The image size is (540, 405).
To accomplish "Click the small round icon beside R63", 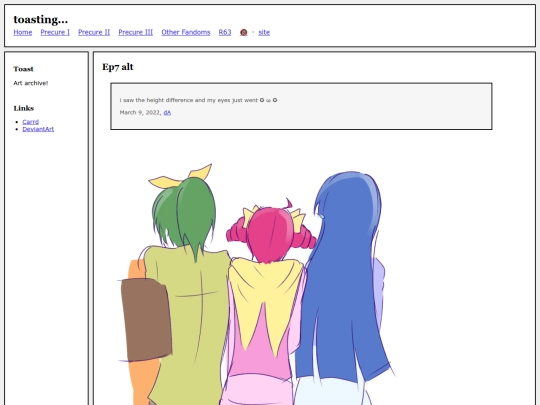I will [243, 32].
